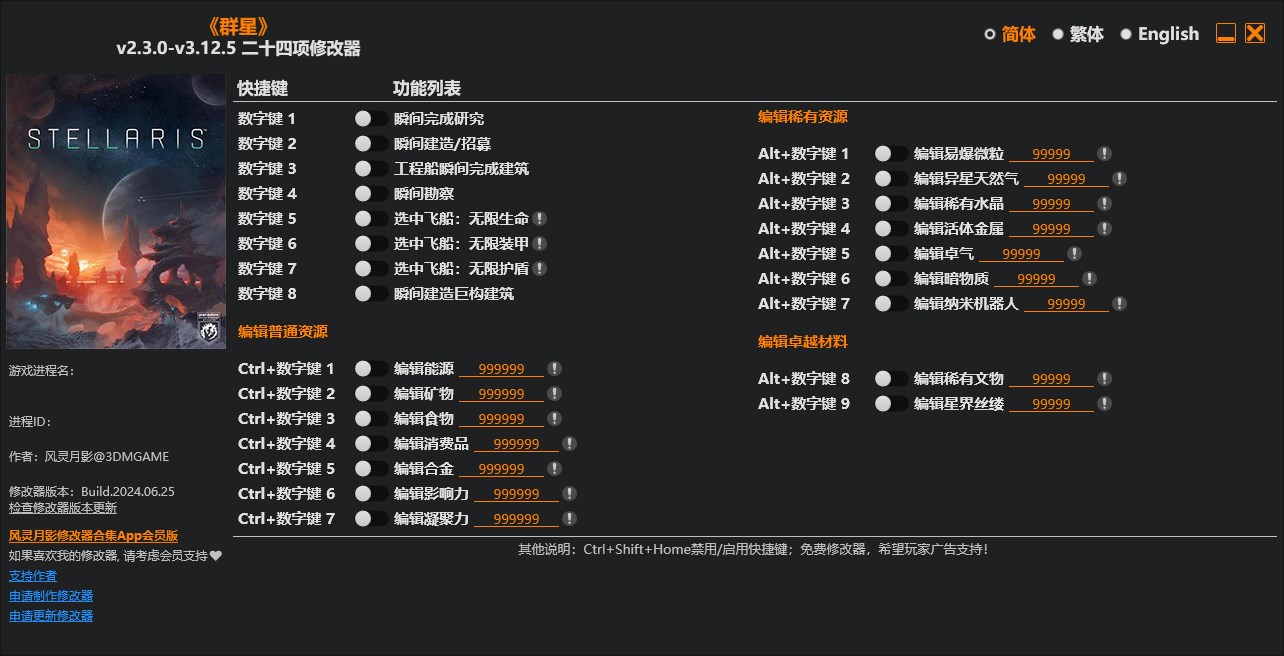The width and height of the screenshot is (1284, 656).
Task: Click info icon next to 编辑星界丝缕
Action: click(x=1104, y=403)
